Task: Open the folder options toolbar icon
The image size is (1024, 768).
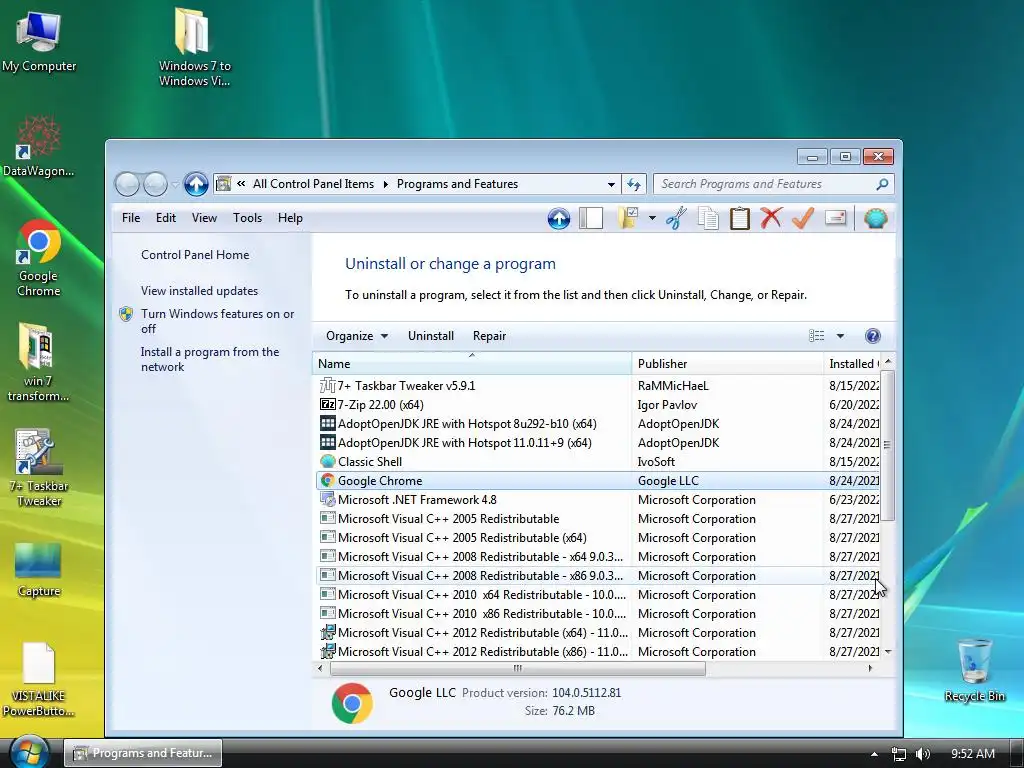Action: (x=628, y=218)
